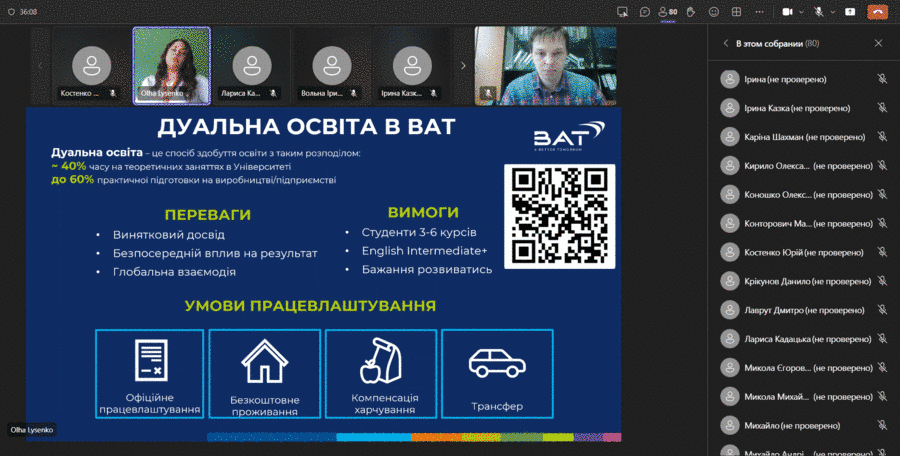Click muted mic icon for Кирило Олекса...
Image resolution: width=900 pixels, height=456 pixels.
point(882,166)
